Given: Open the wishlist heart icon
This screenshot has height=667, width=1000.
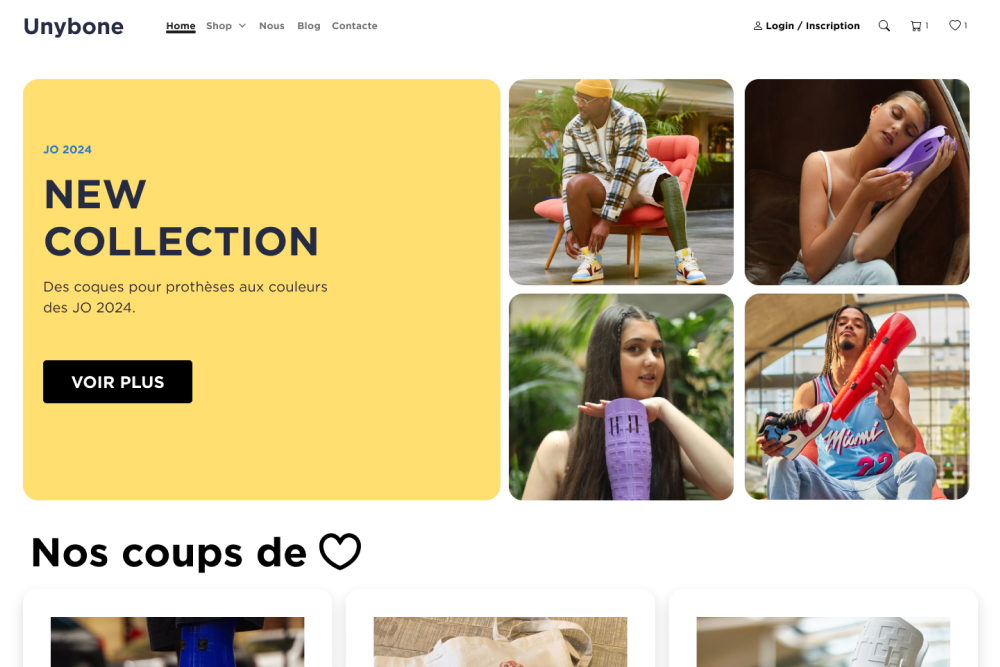Looking at the screenshot, I should [x=954, y=26].
